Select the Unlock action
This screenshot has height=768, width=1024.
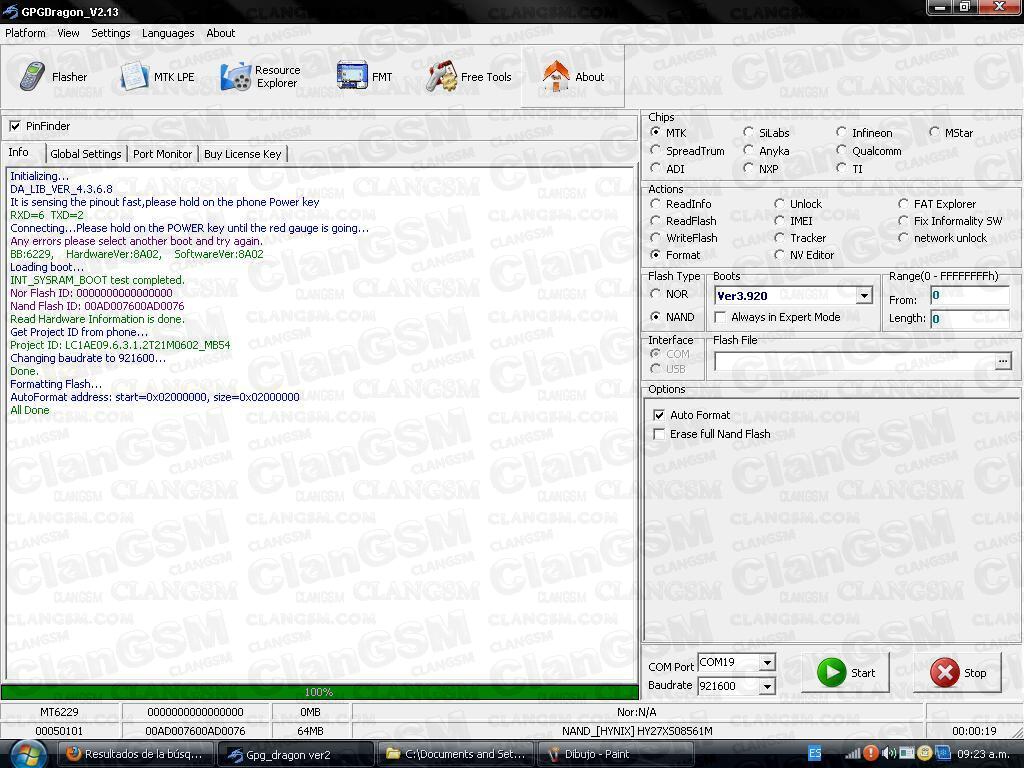pyautogui.click(x=779, y=204)
